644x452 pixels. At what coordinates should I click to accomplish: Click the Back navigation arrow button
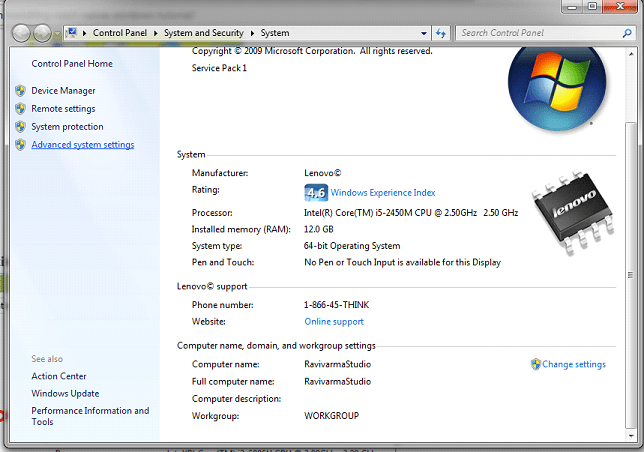(x=21, y=33)
